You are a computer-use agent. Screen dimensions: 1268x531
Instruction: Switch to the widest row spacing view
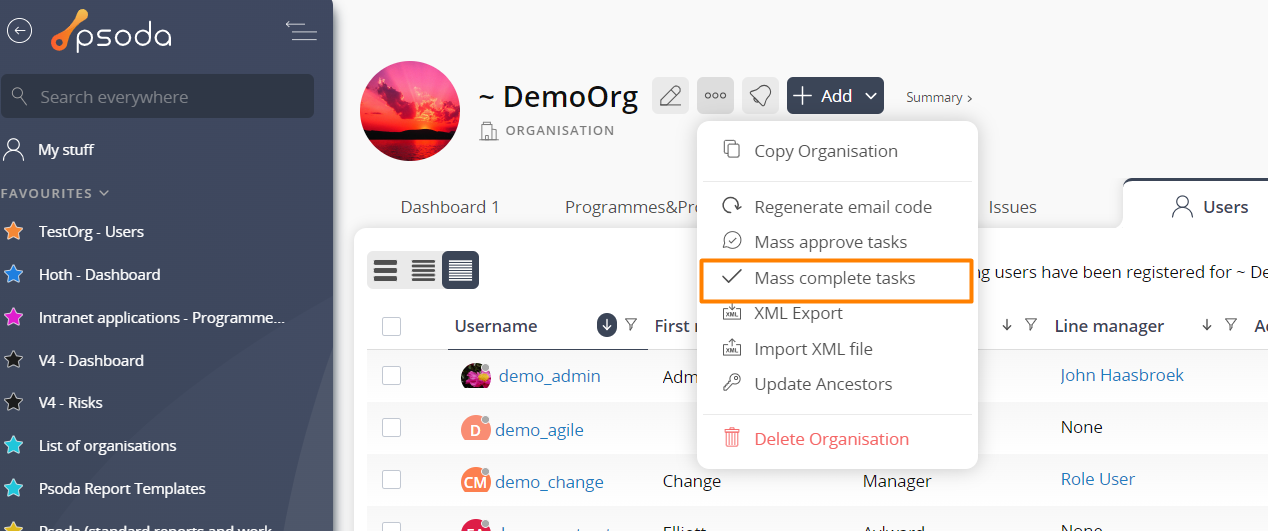pos(385,270)
